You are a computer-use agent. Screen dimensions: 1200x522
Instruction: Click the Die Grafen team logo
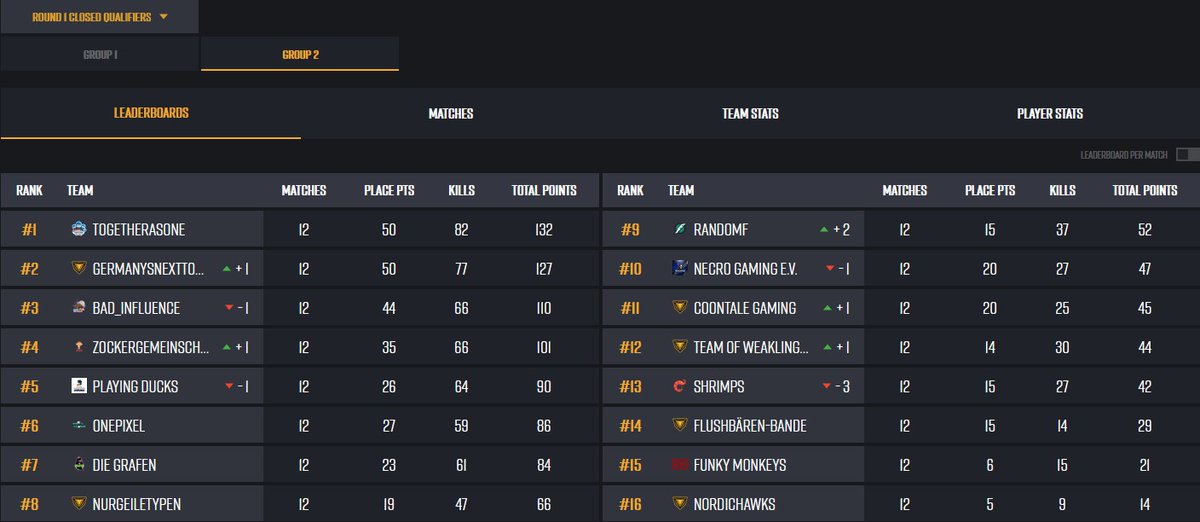coord(79,464)
